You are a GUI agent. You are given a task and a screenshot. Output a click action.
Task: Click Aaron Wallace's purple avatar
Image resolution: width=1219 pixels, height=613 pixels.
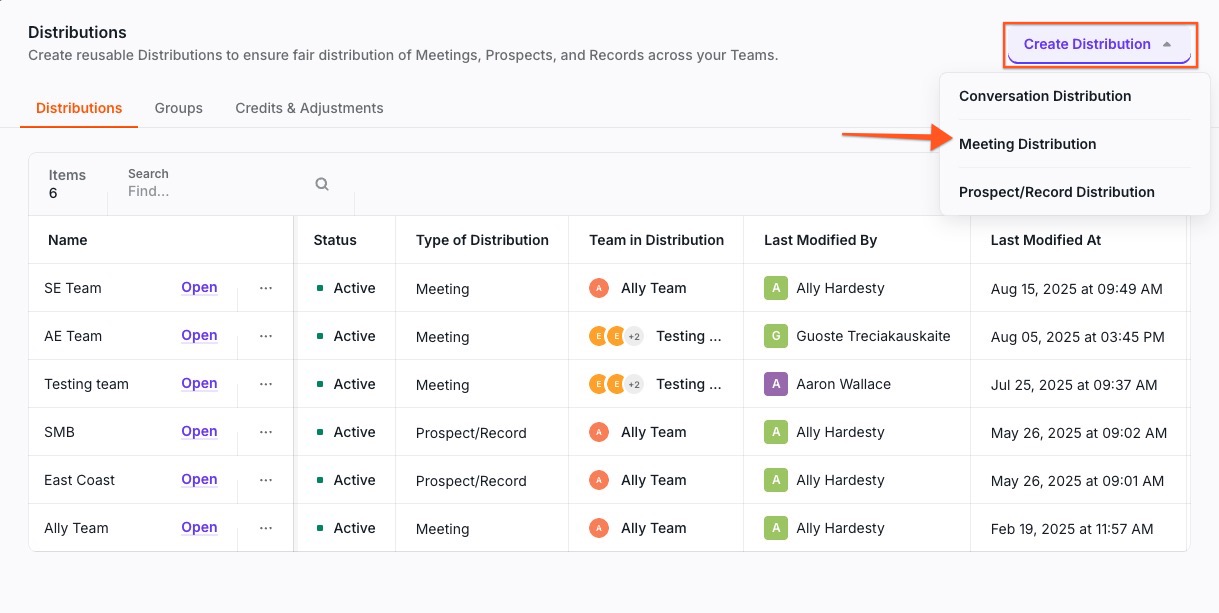coord(775,383)
